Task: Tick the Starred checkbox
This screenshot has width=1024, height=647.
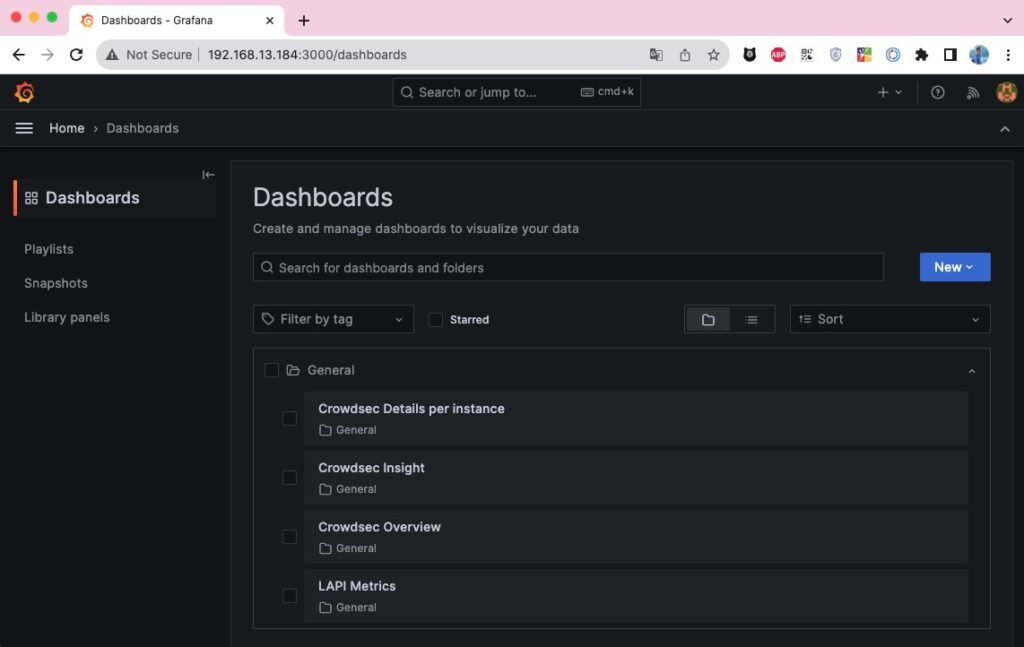Action: pyautogui.click(x=436, y=319)
